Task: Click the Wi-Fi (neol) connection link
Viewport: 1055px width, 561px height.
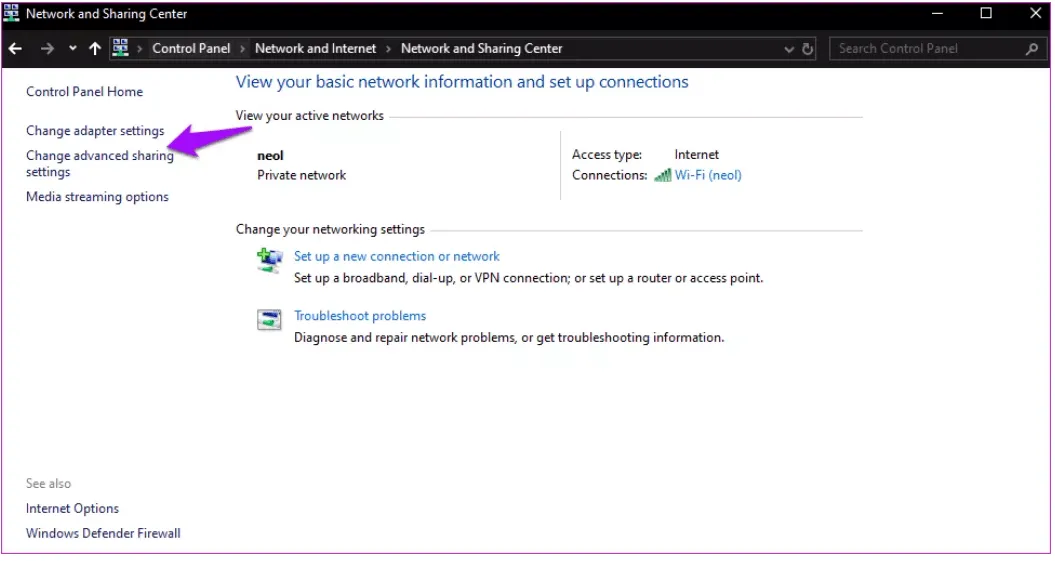Action: click(707, 175)
